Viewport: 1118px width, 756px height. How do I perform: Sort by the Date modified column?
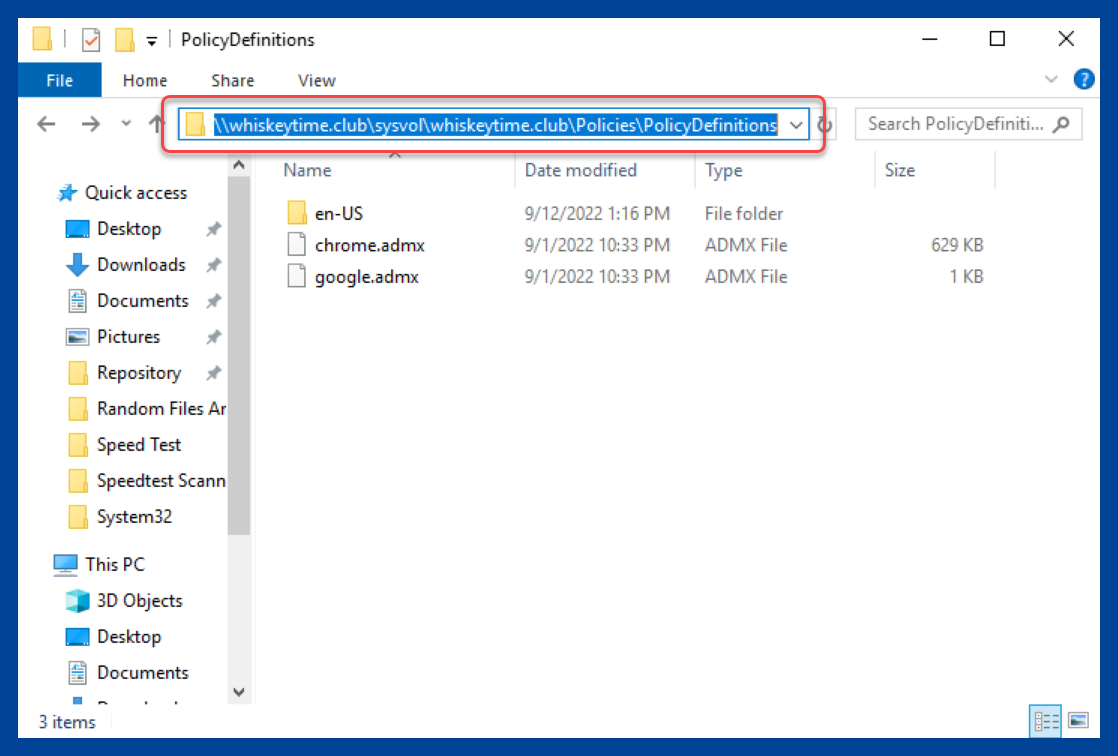(x=580, y=170)
